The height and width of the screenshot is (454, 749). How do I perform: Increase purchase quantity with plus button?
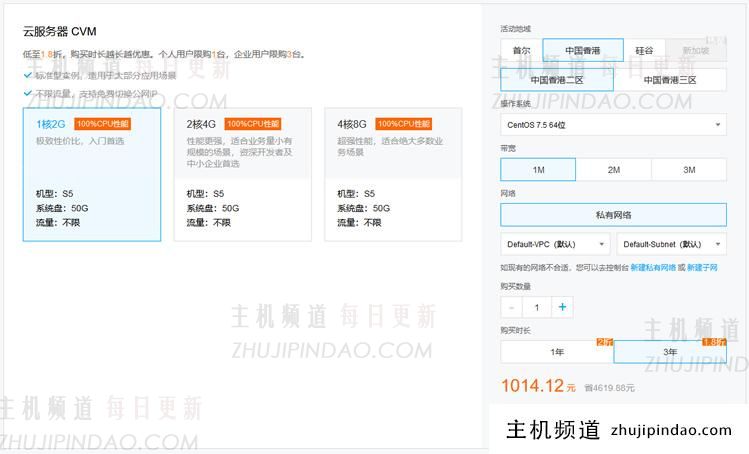563,308
